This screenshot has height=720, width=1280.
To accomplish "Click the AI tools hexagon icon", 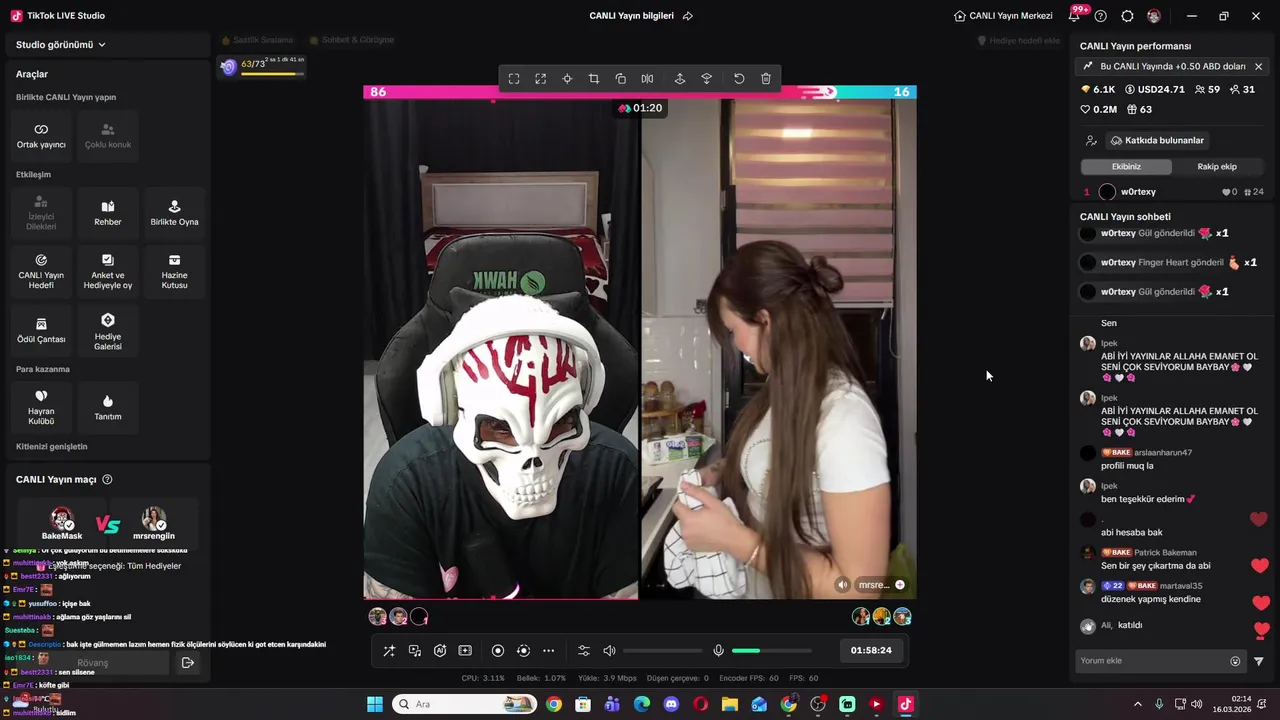I will (x=440, y=651).
